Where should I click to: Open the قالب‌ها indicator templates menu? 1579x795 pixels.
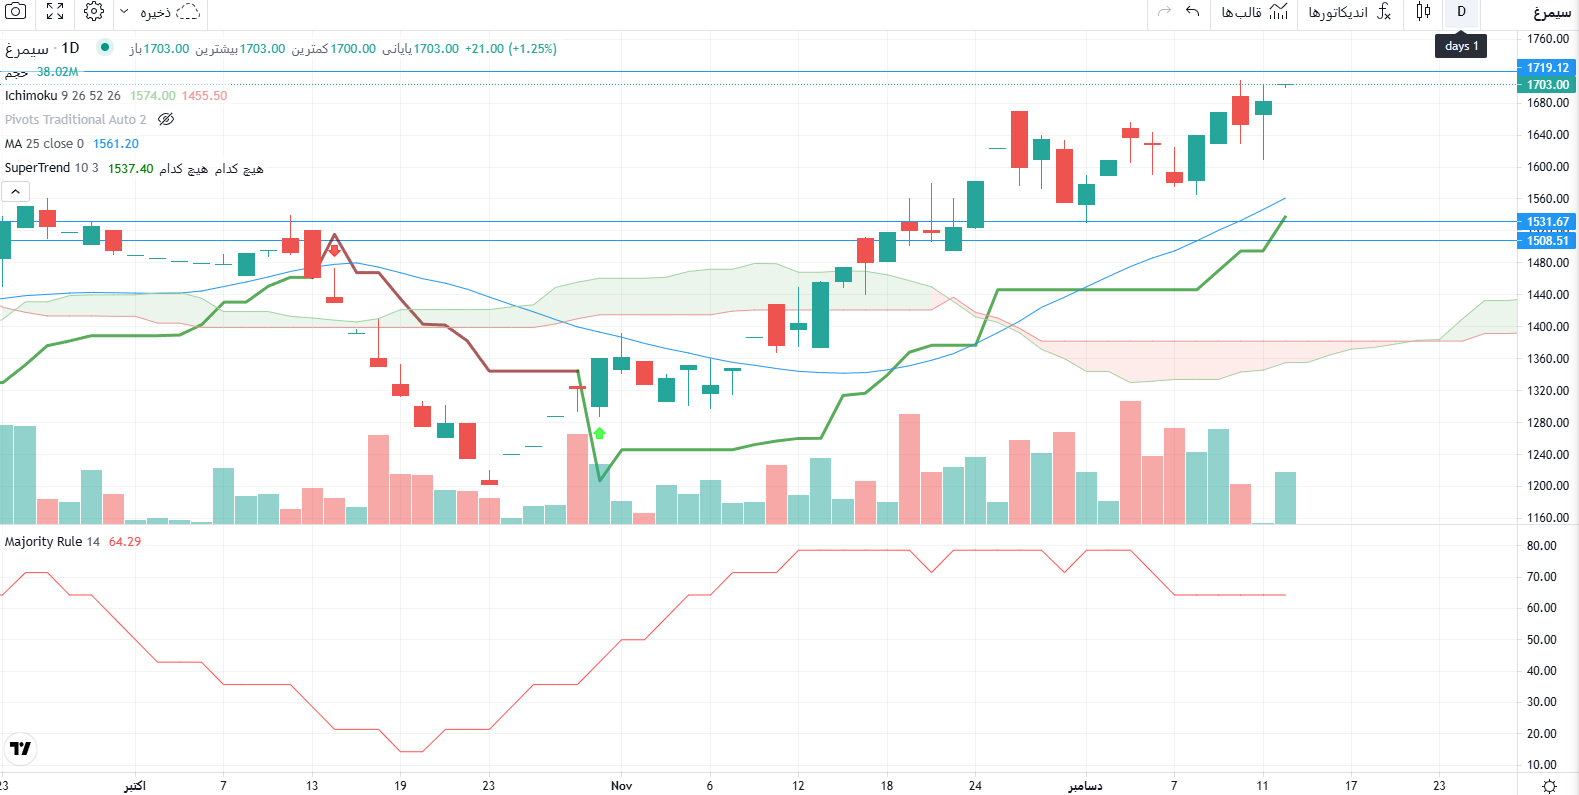[x=1254, y=12]
